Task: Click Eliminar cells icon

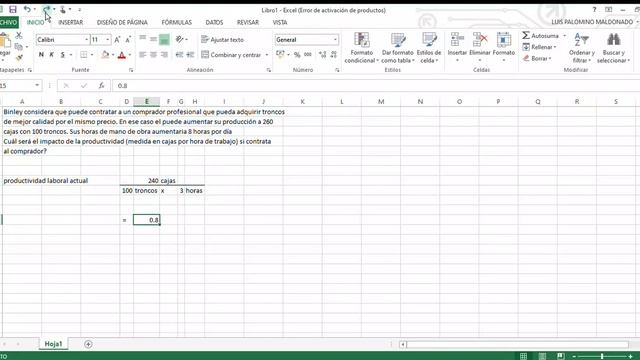Action: click(x=480, y=41)
